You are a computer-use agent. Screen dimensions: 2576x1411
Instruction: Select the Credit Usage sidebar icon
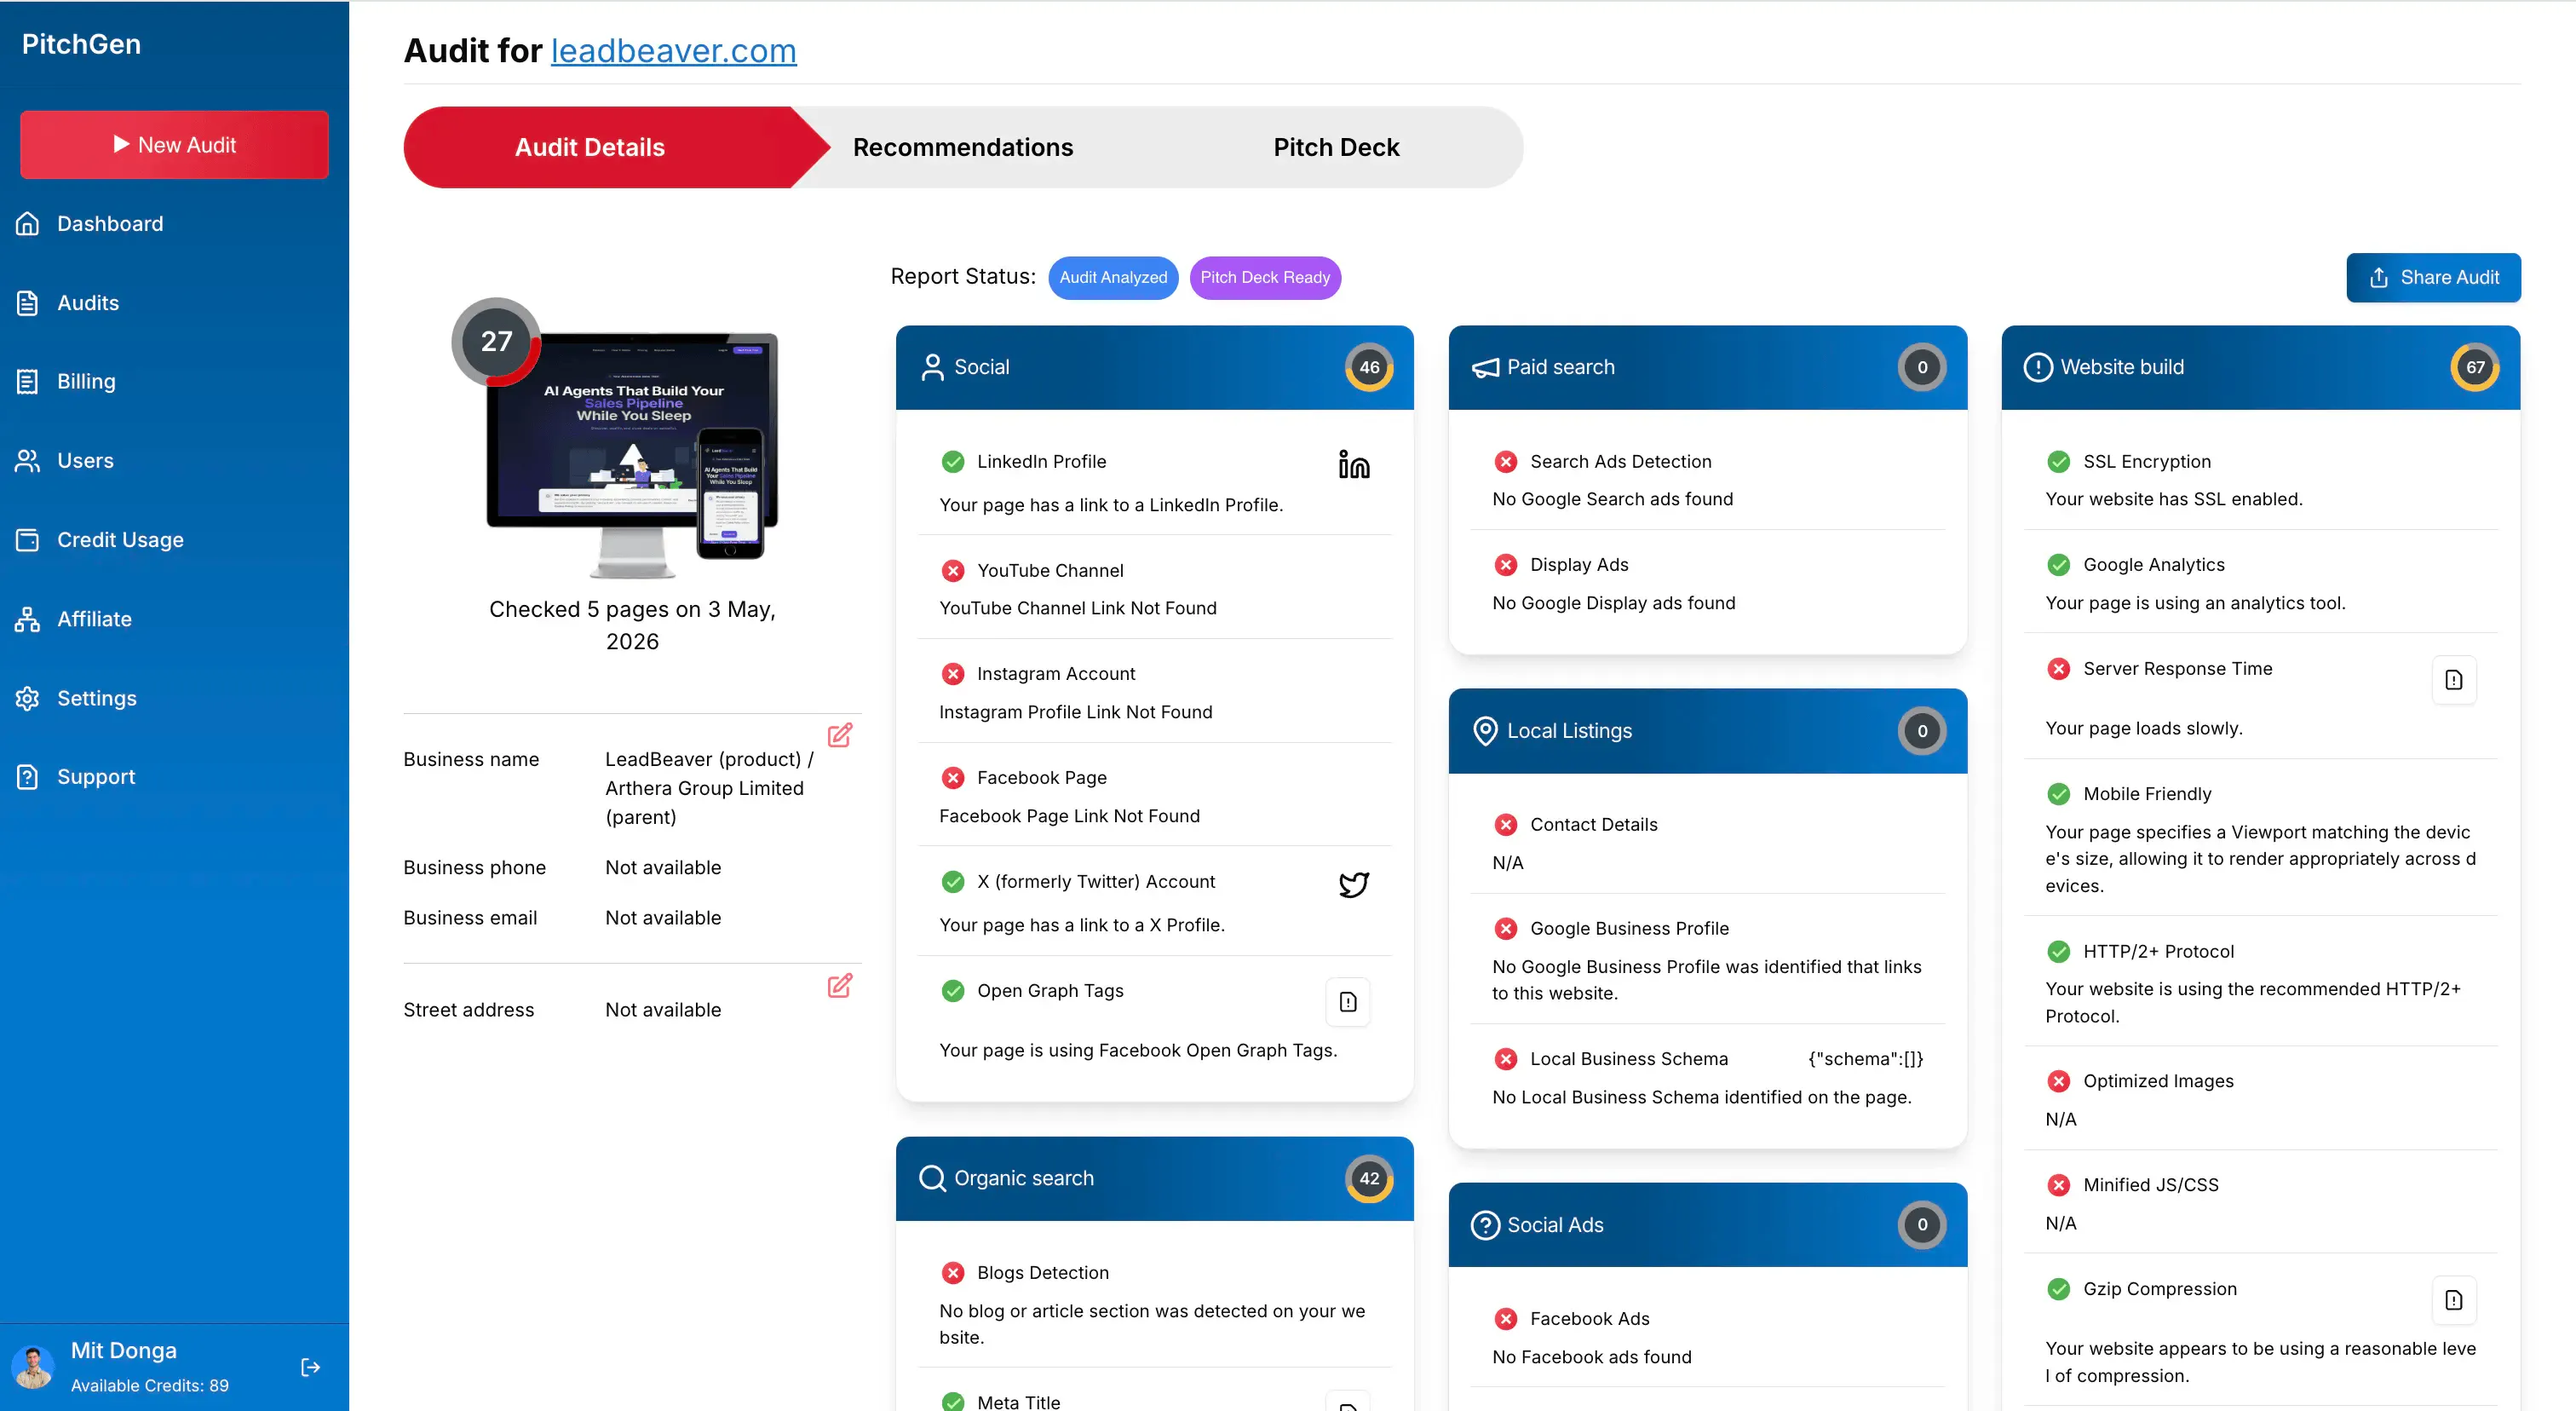pos(28,540)
